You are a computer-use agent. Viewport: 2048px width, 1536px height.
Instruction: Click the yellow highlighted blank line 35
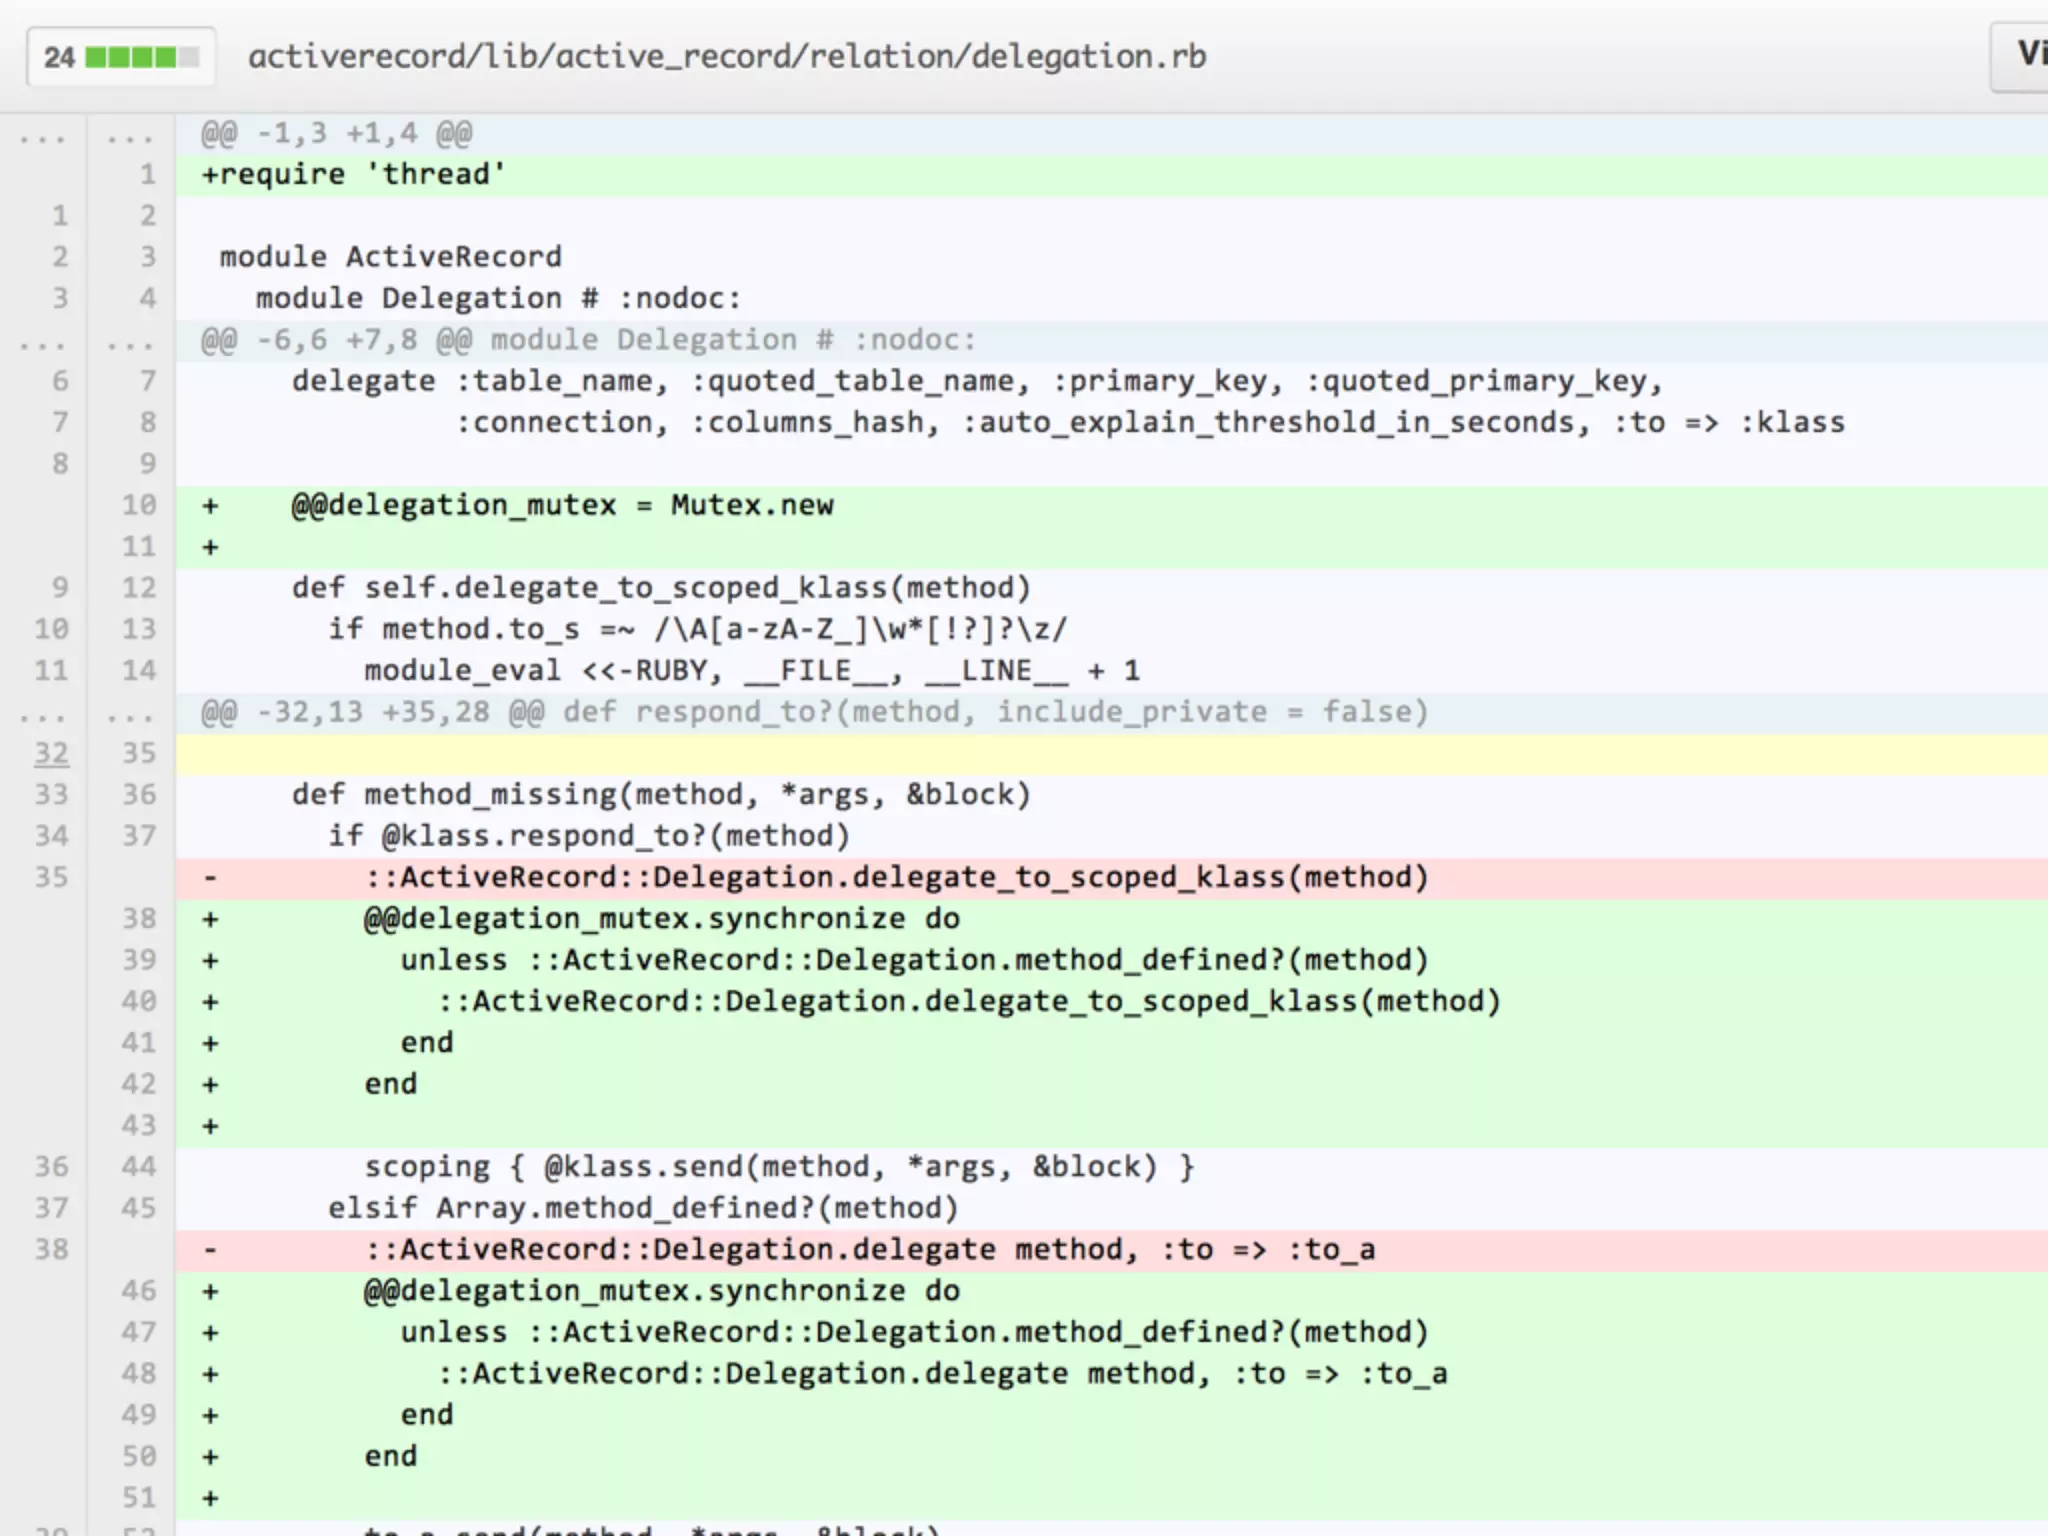tap(1100, 754)
